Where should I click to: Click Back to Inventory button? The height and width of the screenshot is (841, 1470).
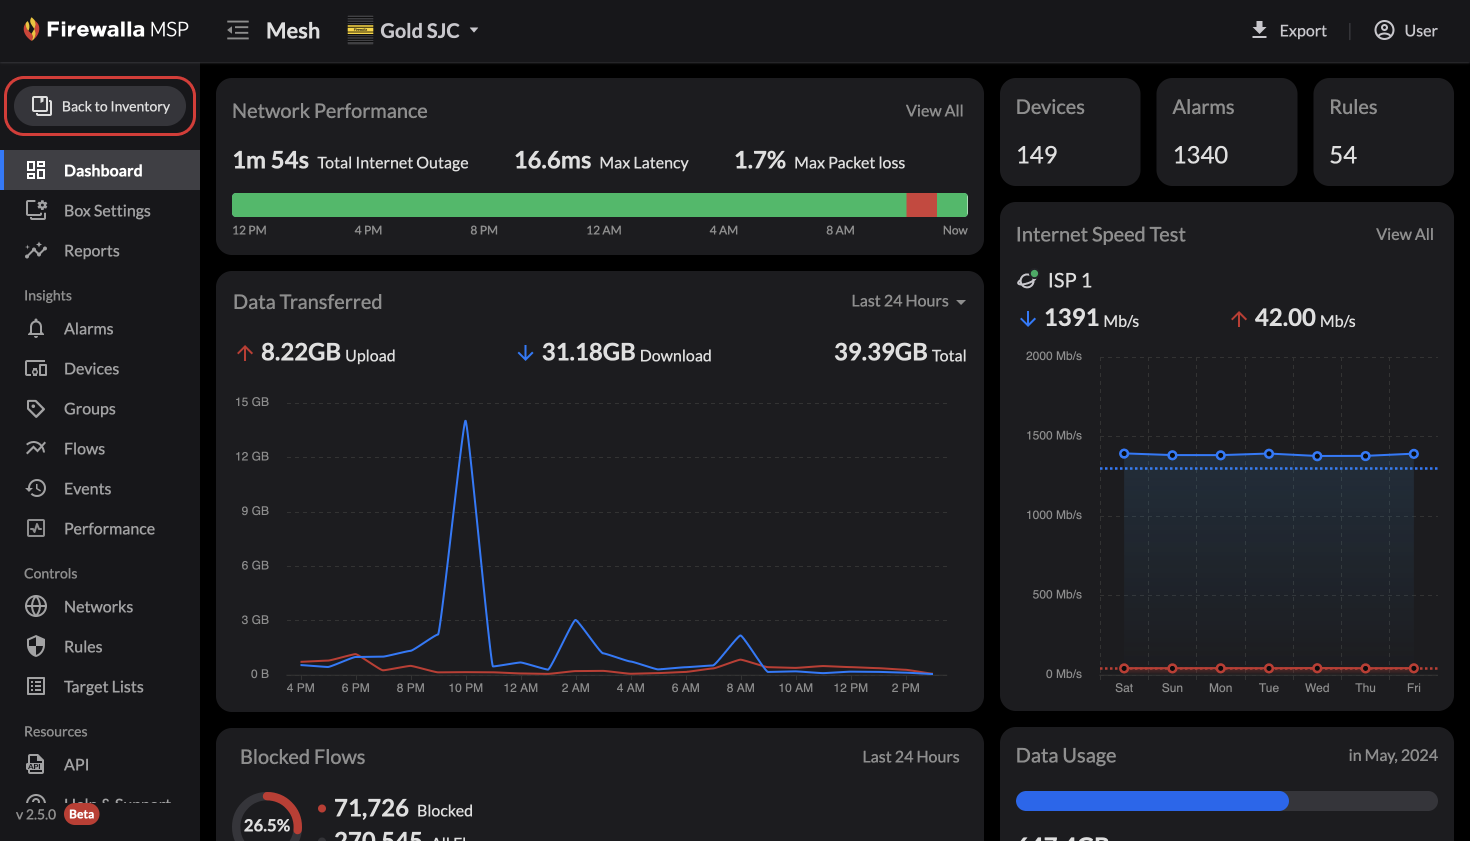[100, 106]
